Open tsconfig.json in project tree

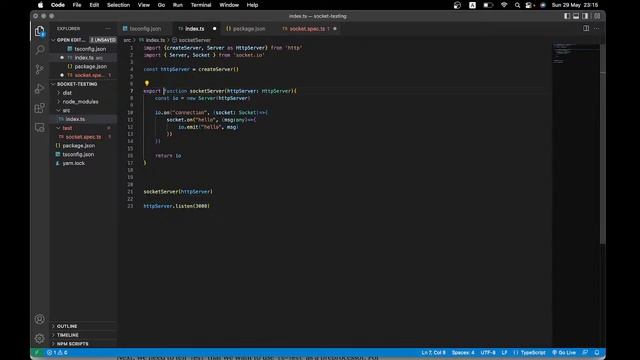pos(78,154)
